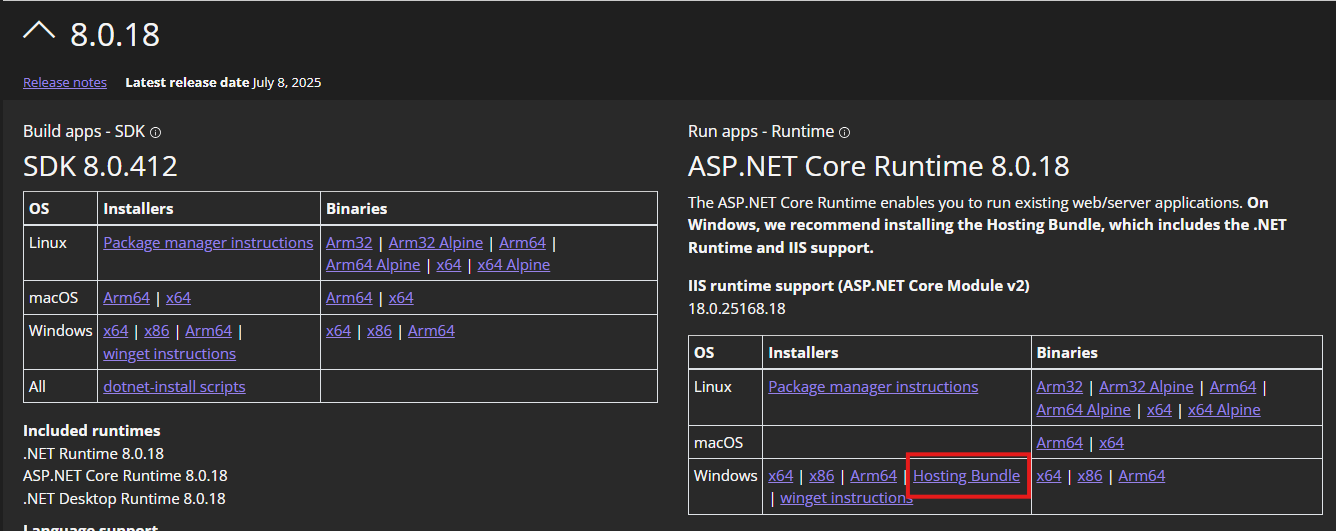
Task: Download Runtime Linux Arm64 Alpine binary
Action: coord(1084,409)
